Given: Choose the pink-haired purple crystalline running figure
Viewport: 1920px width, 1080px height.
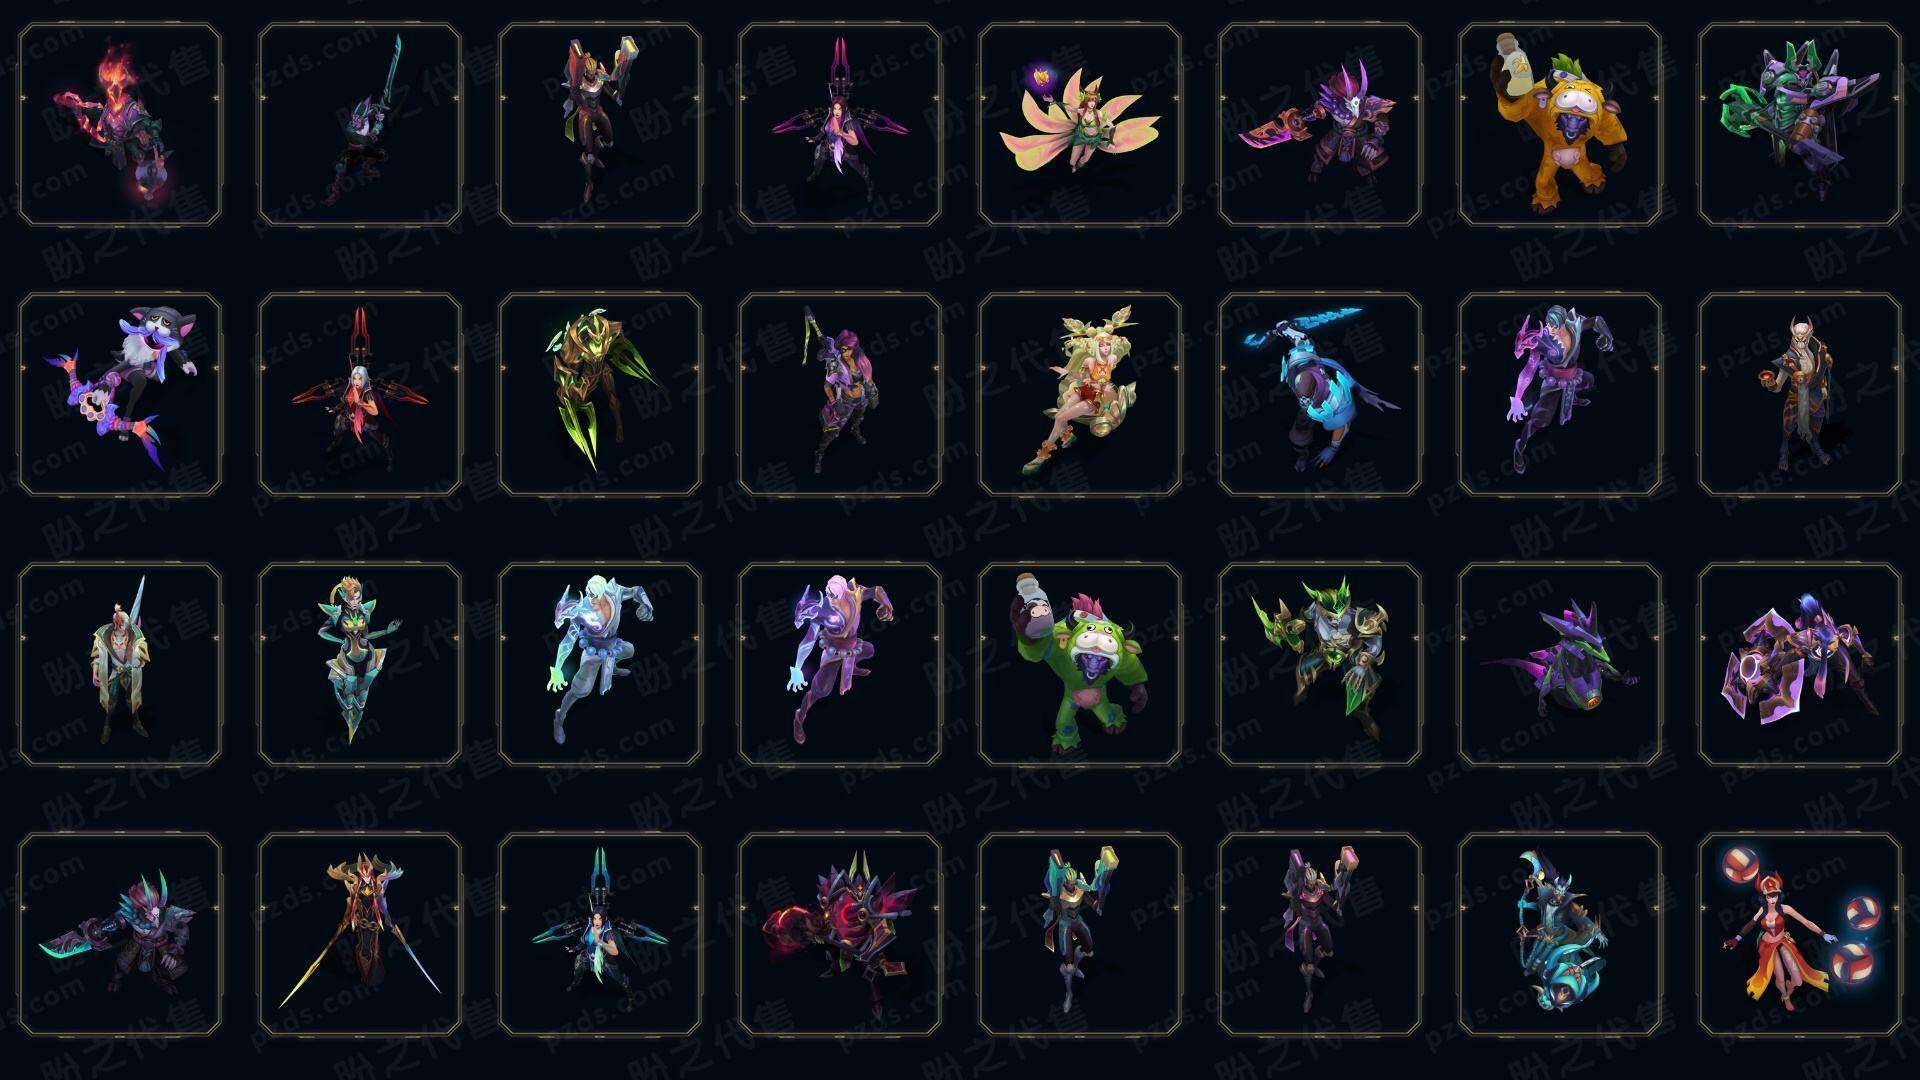Looking at the screenshot, I should coord(840,664).
